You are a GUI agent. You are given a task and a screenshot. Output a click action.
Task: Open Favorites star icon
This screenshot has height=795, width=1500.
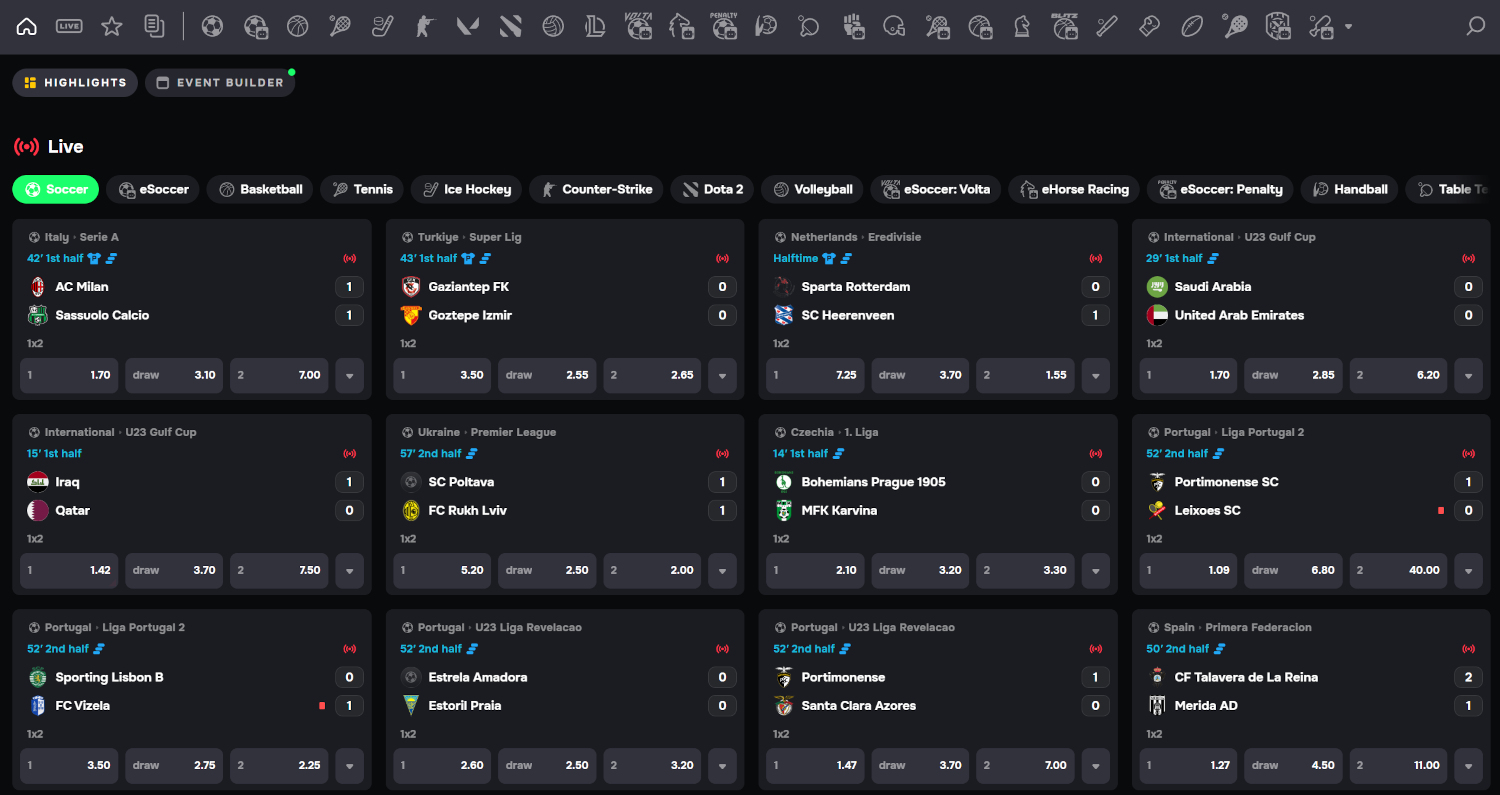click(112, 27)
